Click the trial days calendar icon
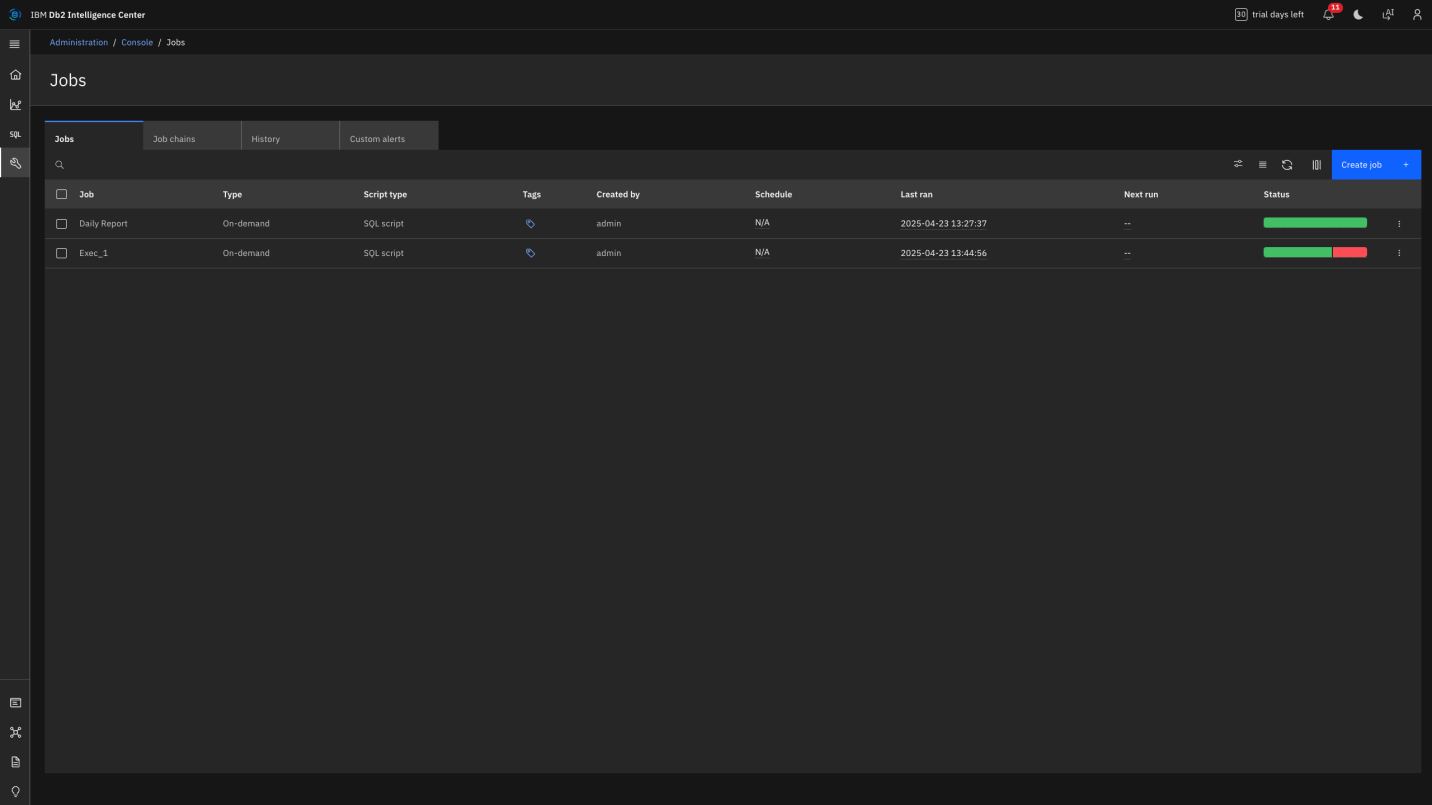The height and width of the screenshot is (805, 1432). point(1241,15)
